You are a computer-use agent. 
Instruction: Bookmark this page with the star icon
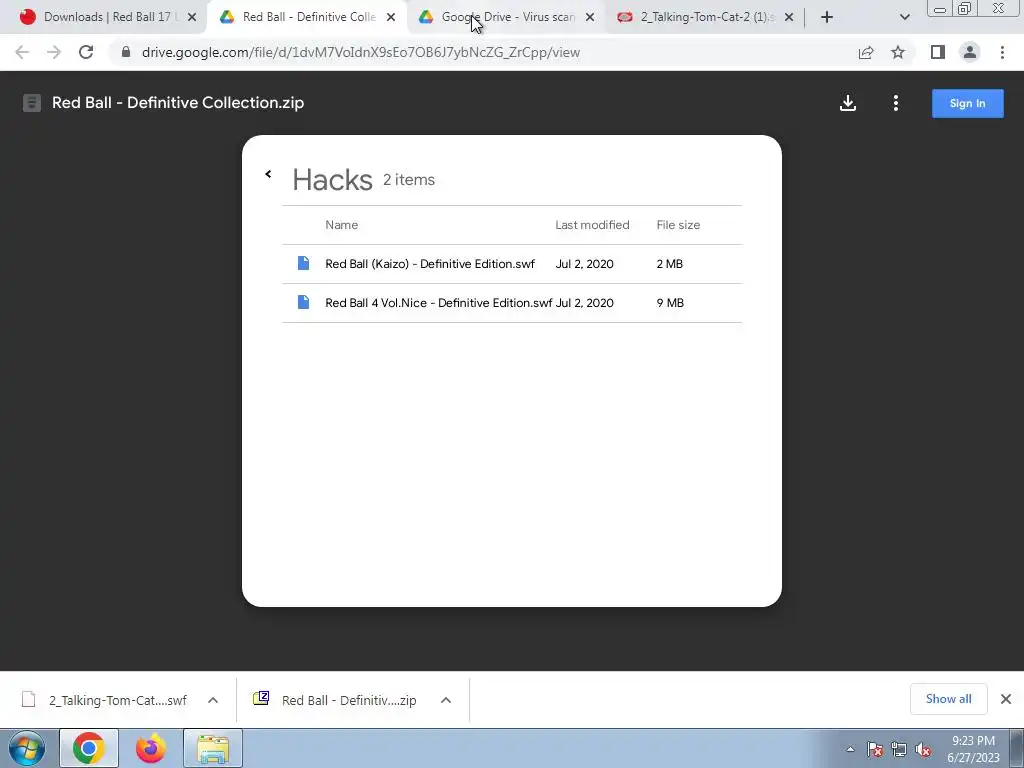[898, 52]
